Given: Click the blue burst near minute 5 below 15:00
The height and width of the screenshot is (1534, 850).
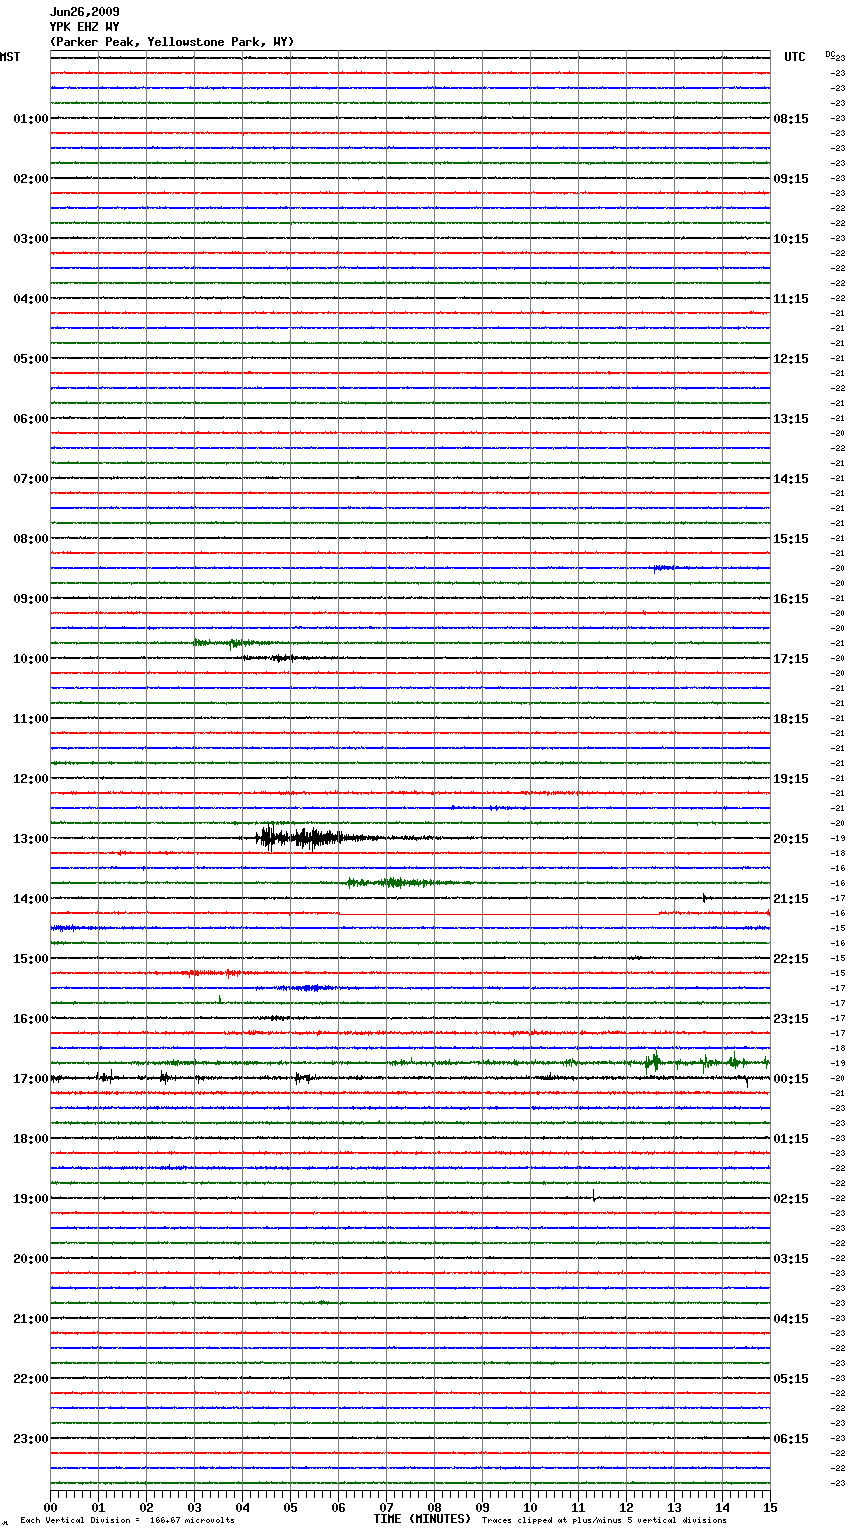Looking at the screenshot, I should click(x=308, y=988).
